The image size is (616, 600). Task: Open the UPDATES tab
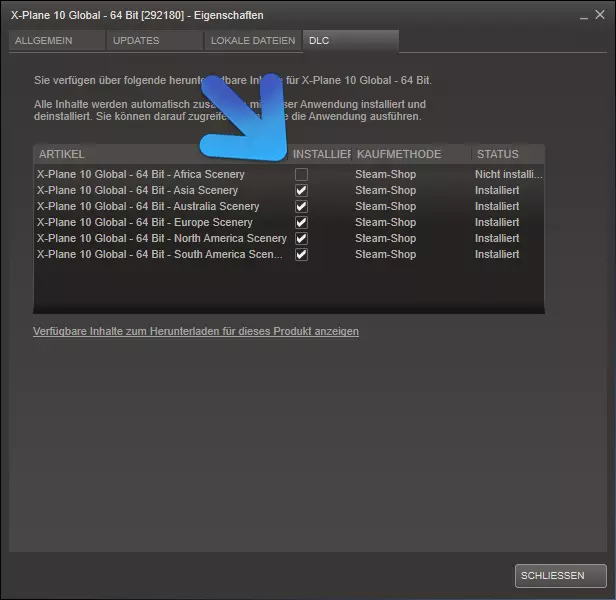pyautogui.click(x=155, y=40)
